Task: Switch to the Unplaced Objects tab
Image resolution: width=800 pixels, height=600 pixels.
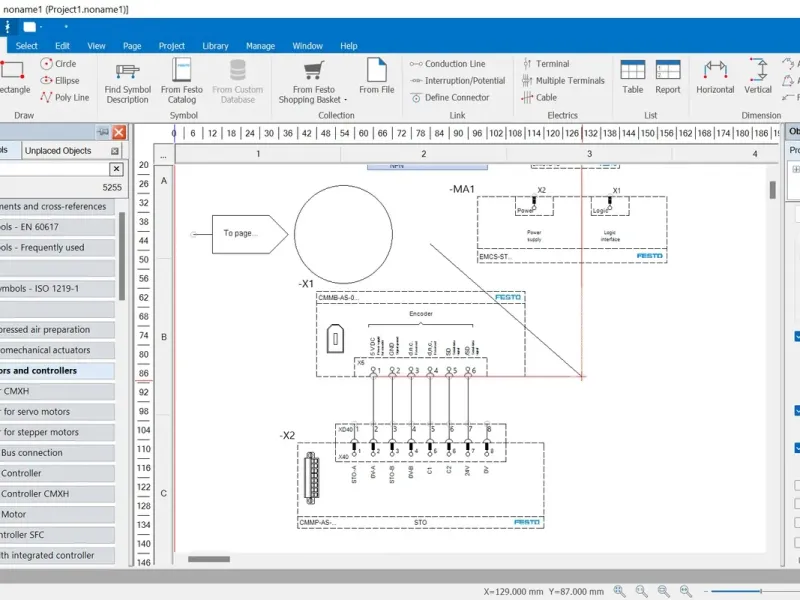Action: click(x=58, y=151)
